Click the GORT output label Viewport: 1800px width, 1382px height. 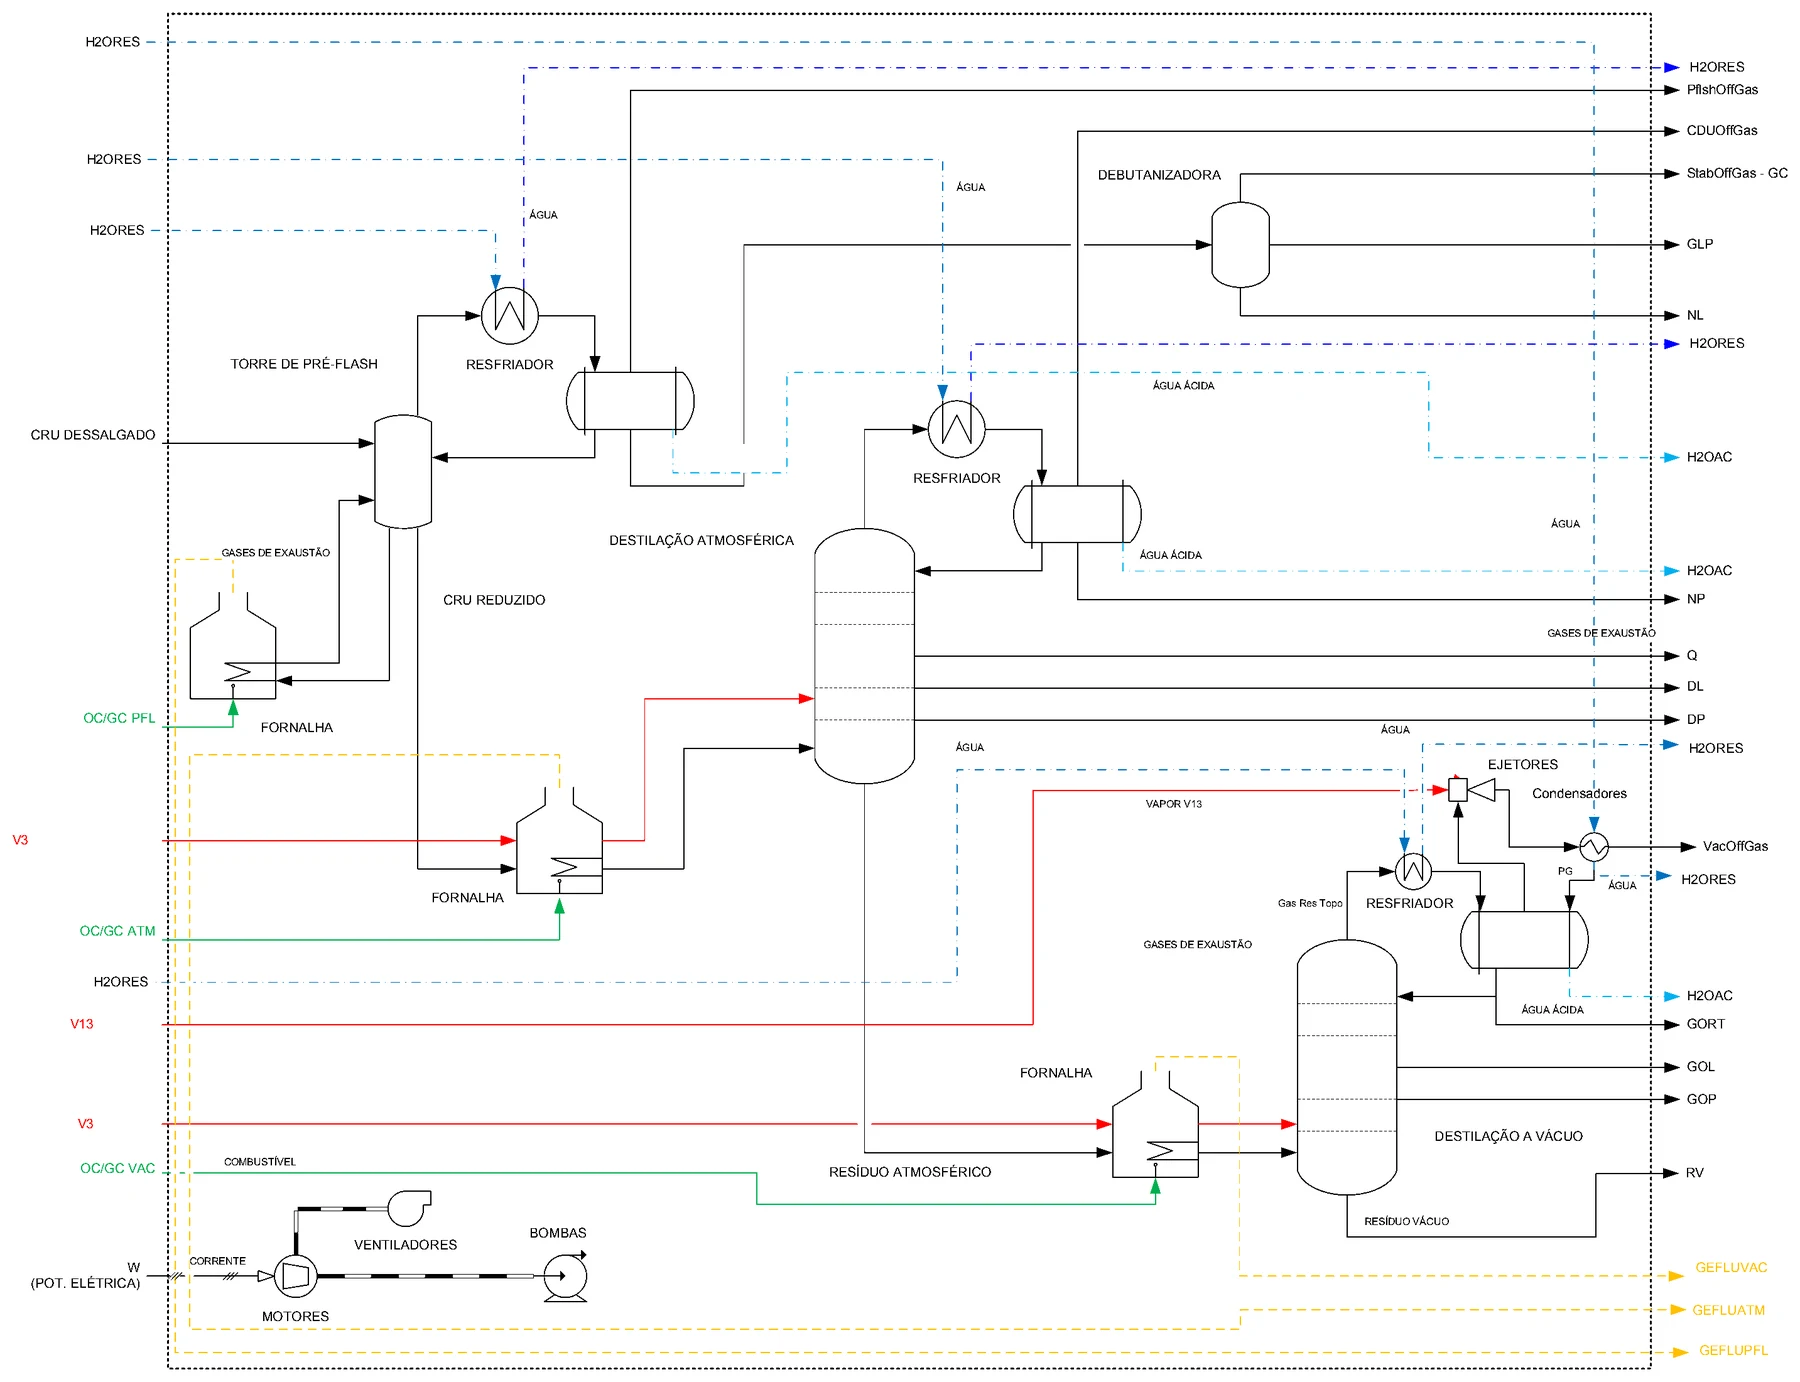pyautogui.click(x=1706, y=1024)
